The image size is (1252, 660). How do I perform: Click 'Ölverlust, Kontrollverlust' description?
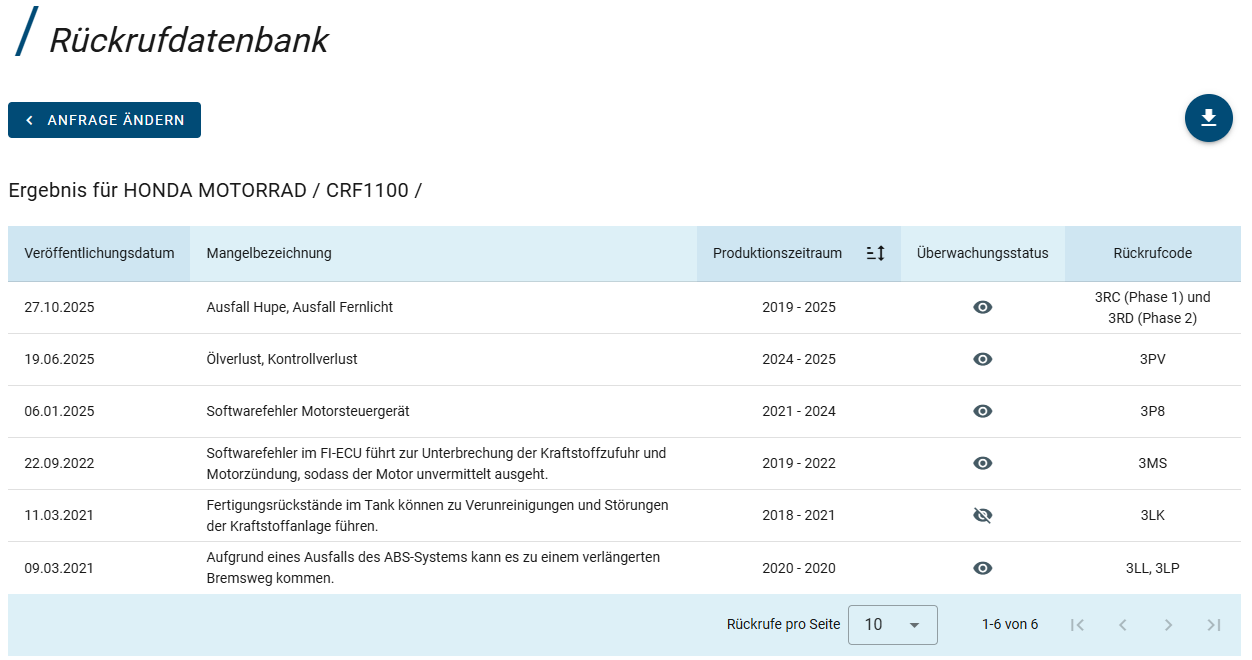click(282, 359)
